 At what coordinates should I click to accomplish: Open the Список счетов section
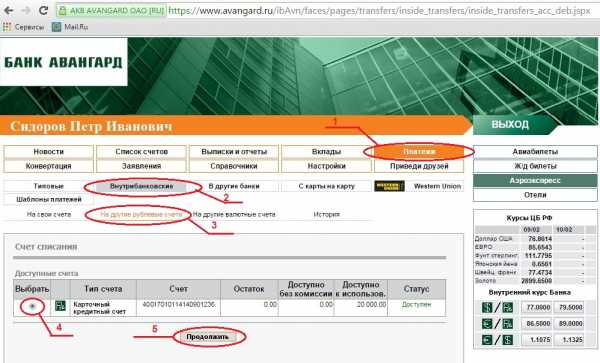tap(142, 152)
